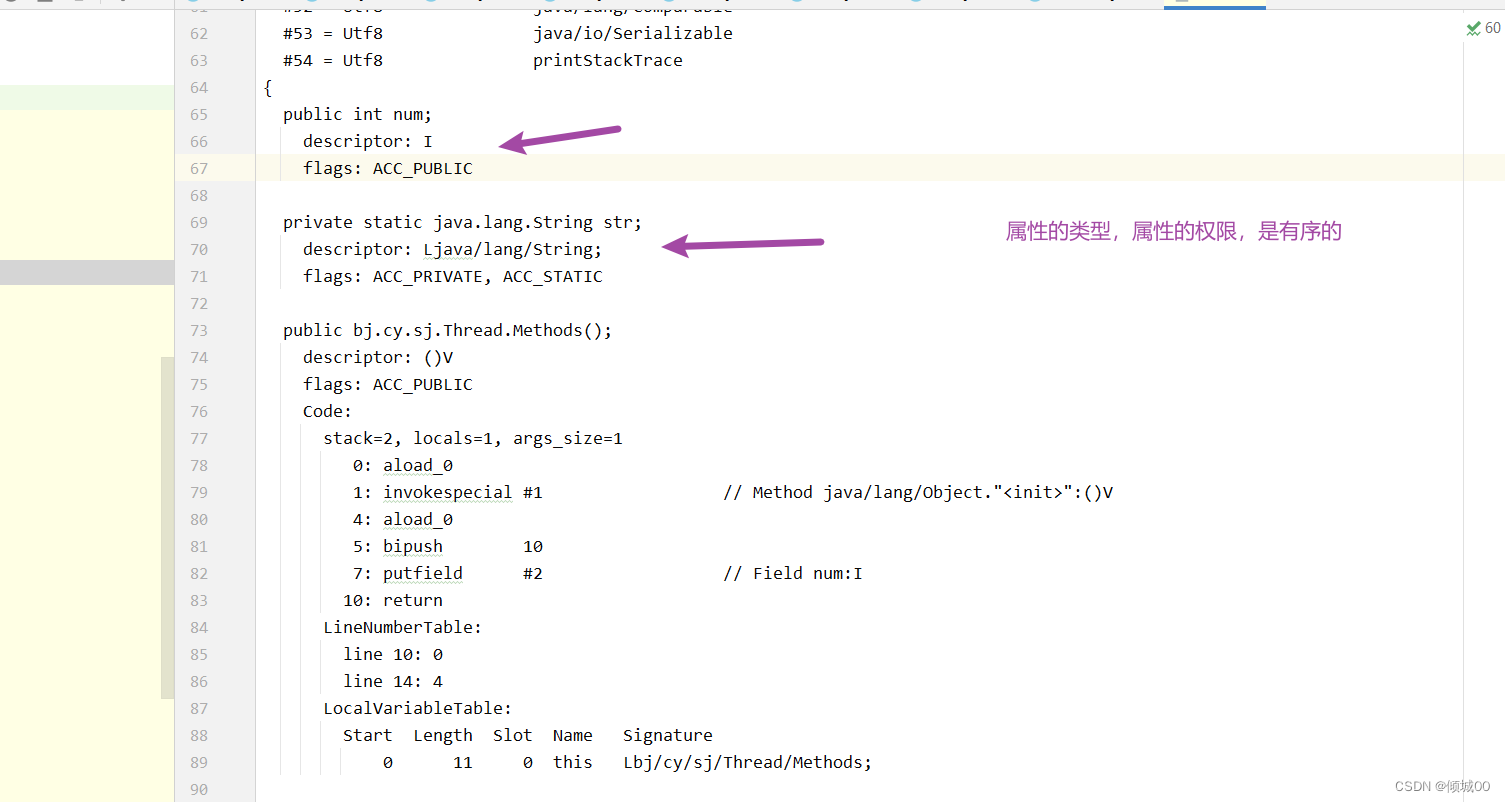Click the "putfield" instruction
Screen dimensions: 1505x802
[x=423, y=573]
